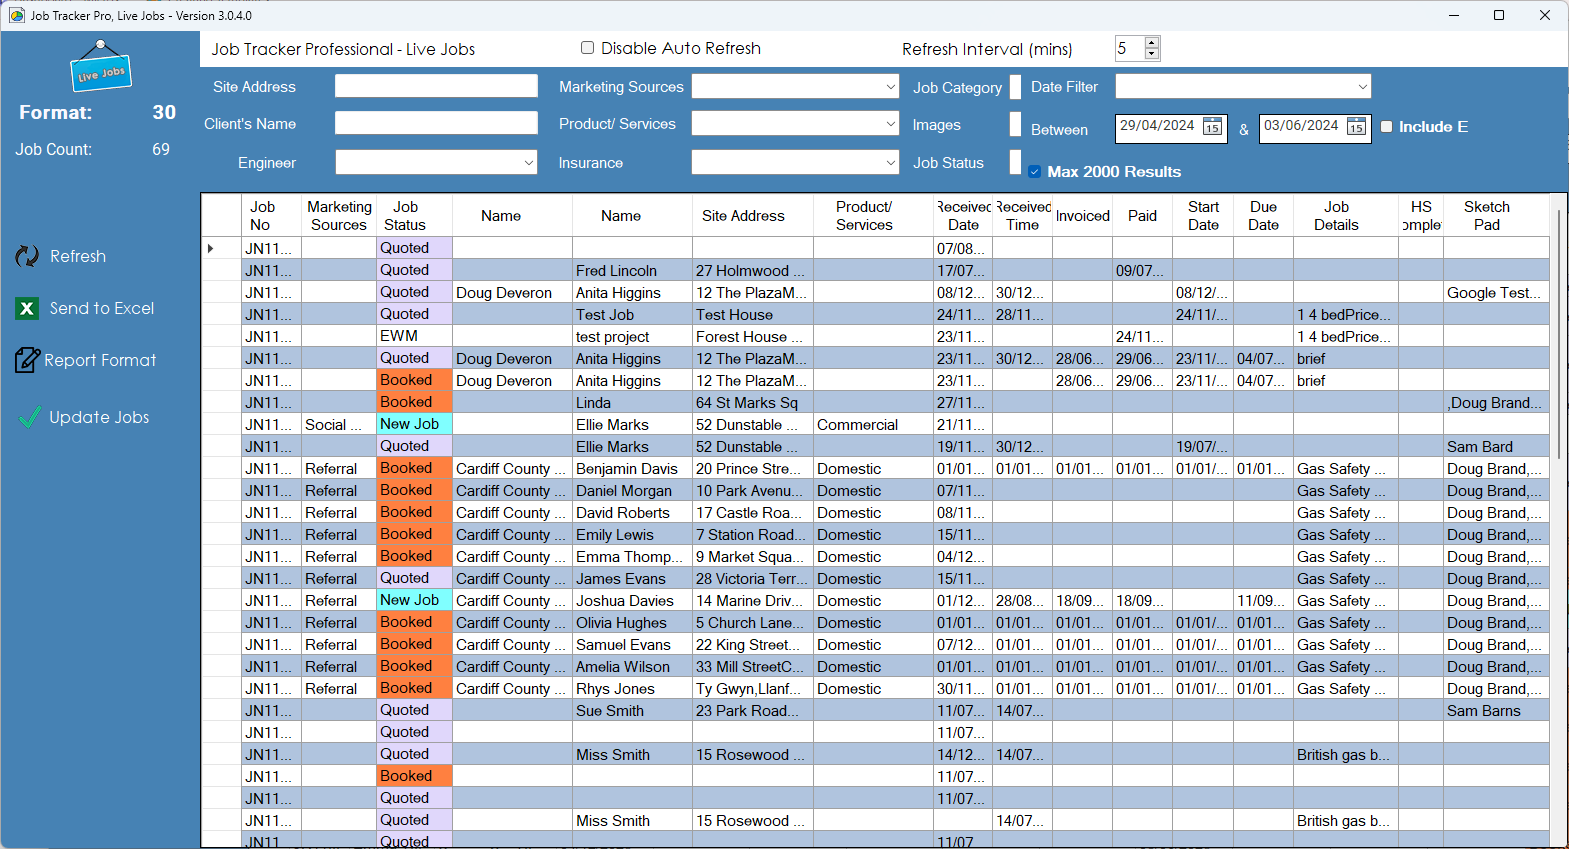This screenshot has height=849, width=1569.
Task: Click 28 Victoria Terr address cell
Action: [x=753, y=578]
